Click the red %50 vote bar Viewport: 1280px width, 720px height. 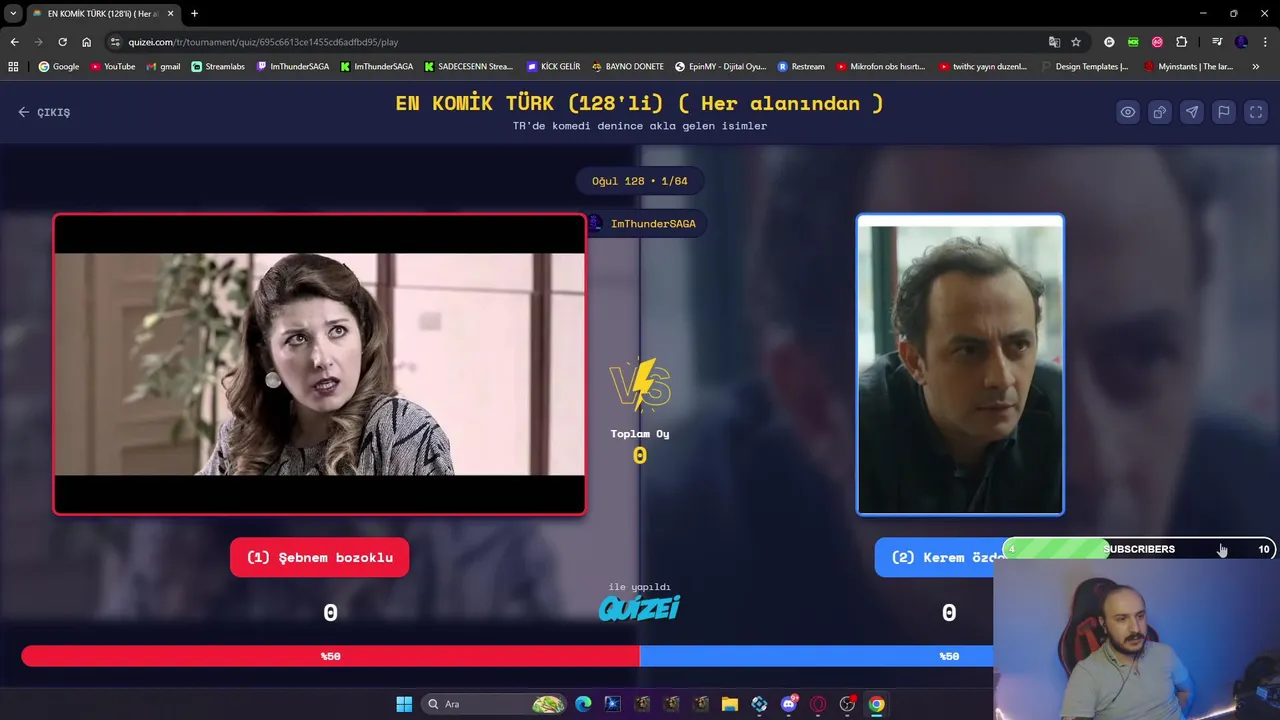330,656
